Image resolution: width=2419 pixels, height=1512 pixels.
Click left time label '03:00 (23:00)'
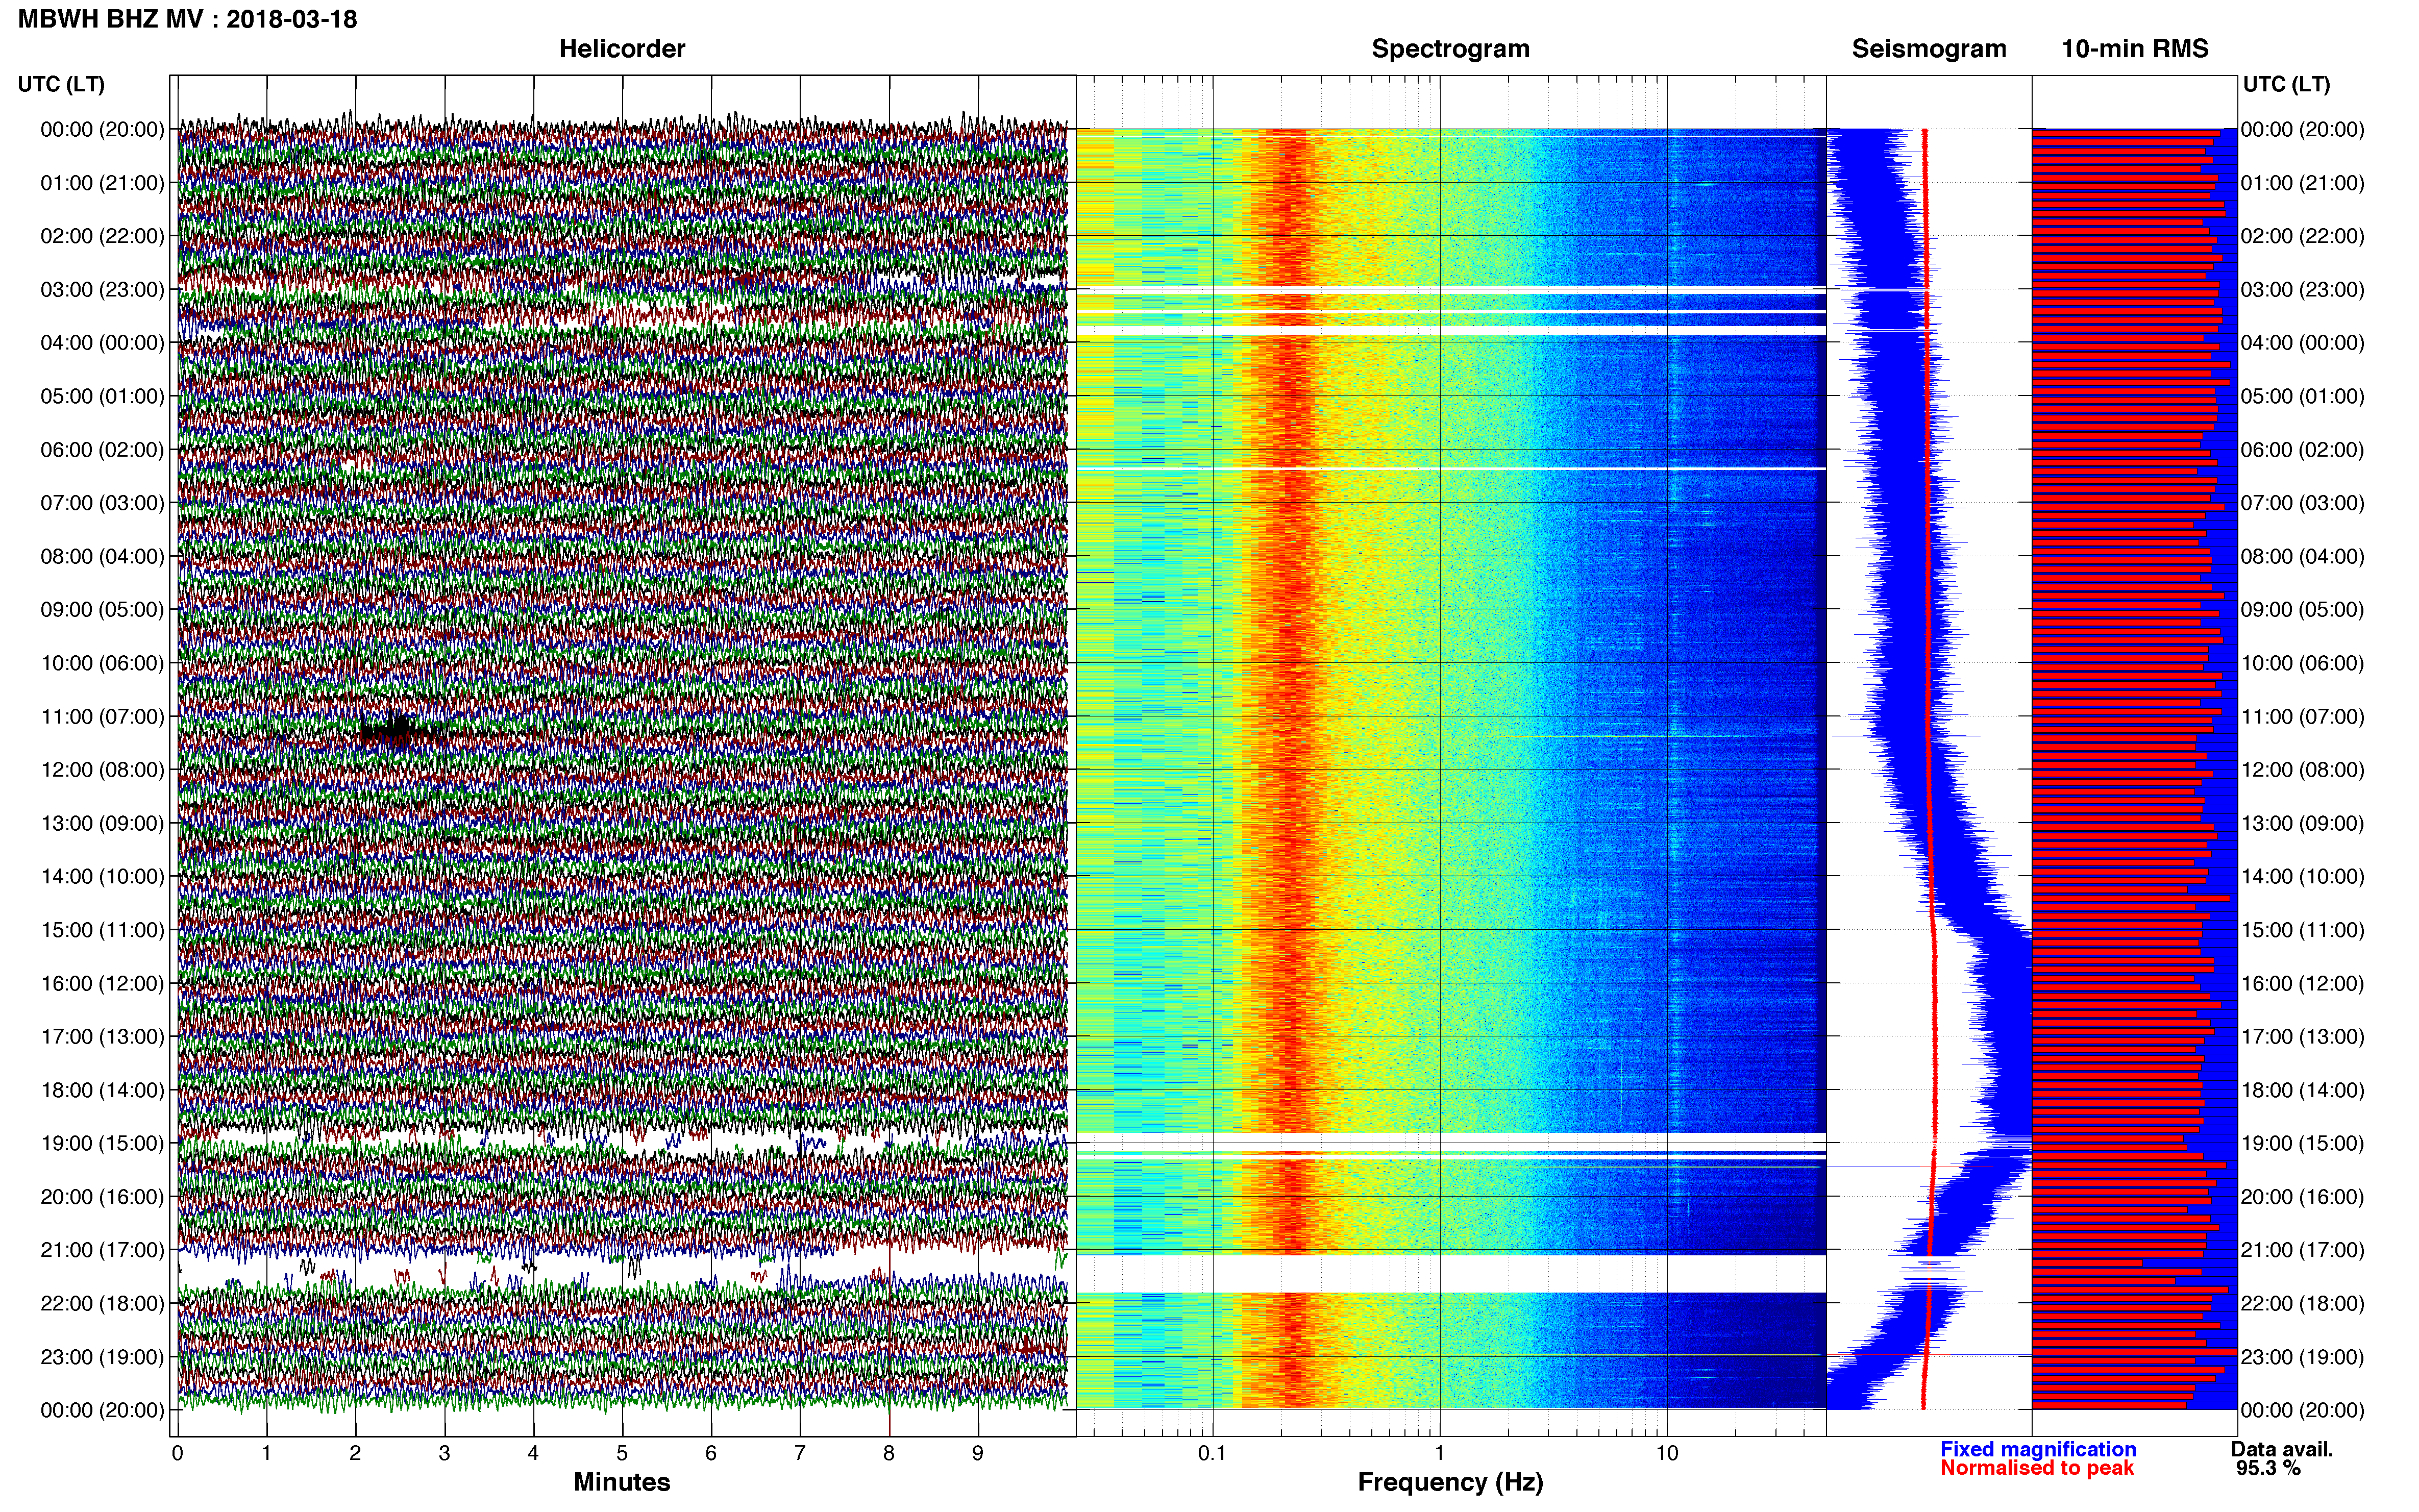click(x=102, y=290)
